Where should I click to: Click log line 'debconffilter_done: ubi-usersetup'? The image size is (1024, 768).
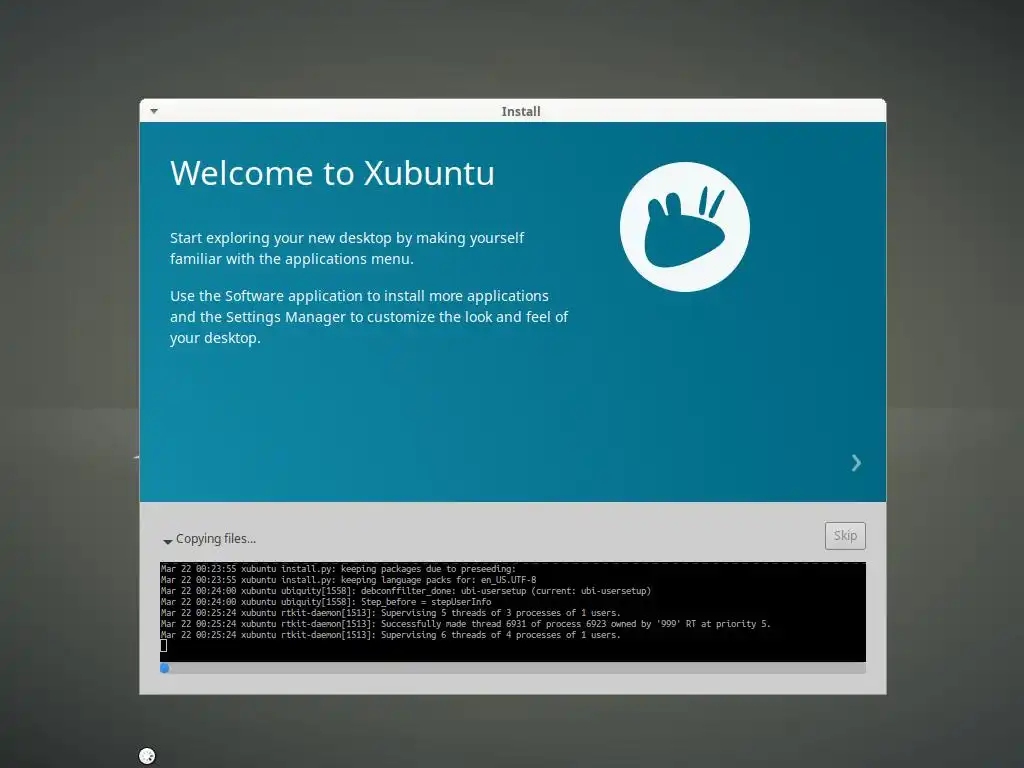coord(406,591)
